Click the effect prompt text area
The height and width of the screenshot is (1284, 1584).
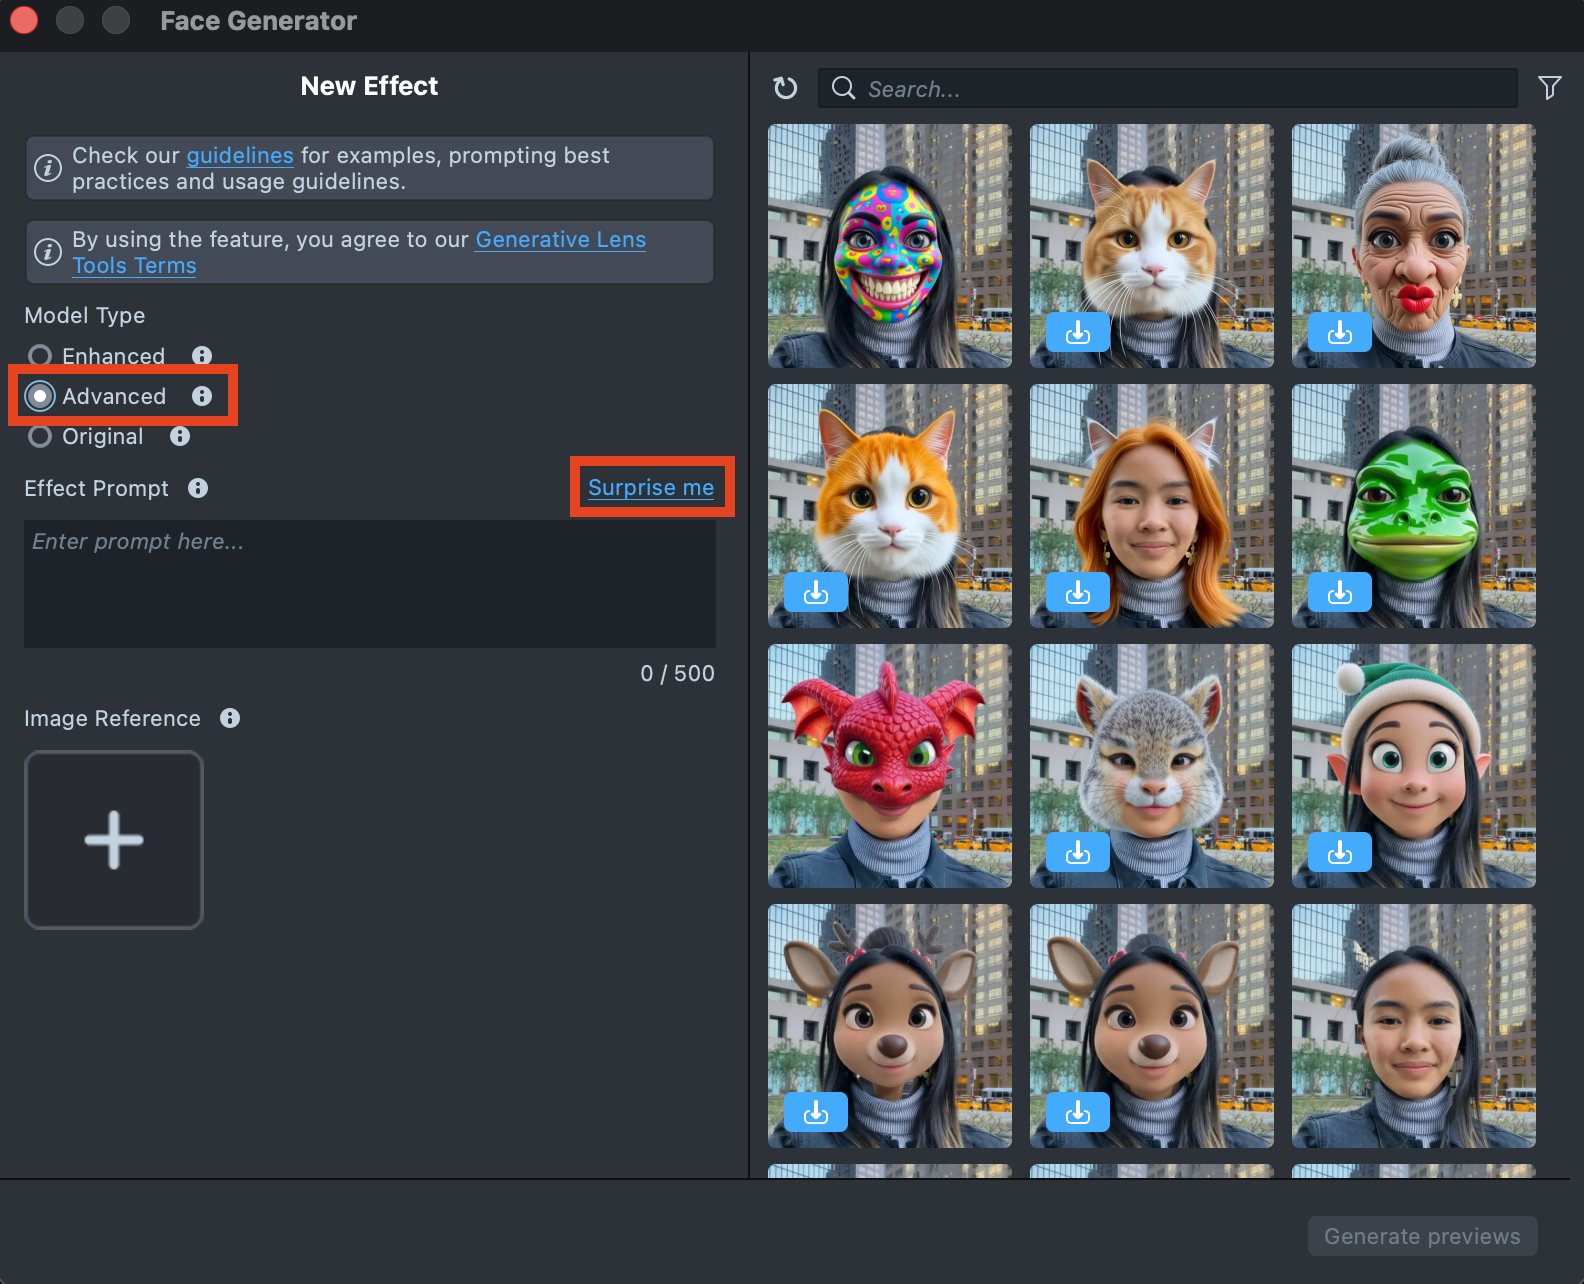click(369, 584)
